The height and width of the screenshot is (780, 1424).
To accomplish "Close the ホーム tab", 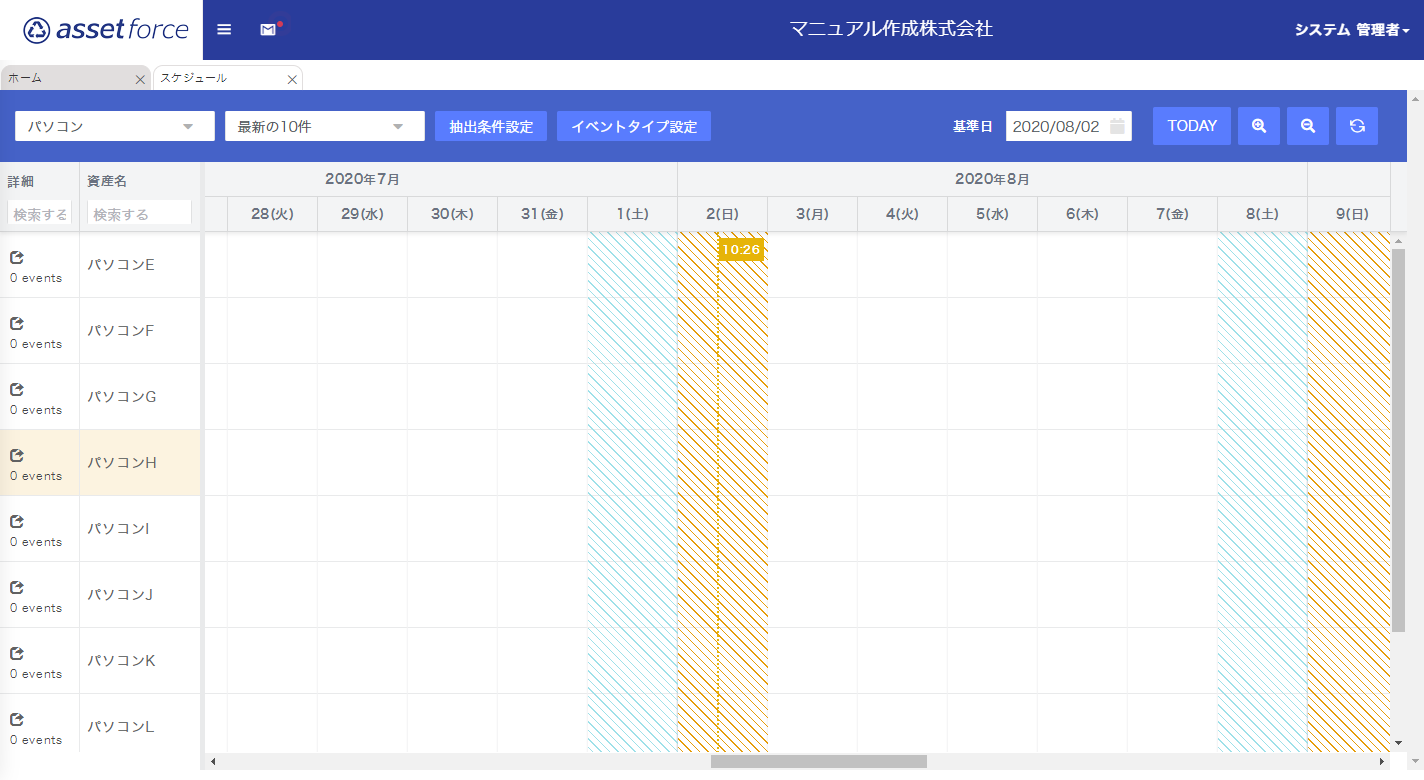I will [140, 79].
